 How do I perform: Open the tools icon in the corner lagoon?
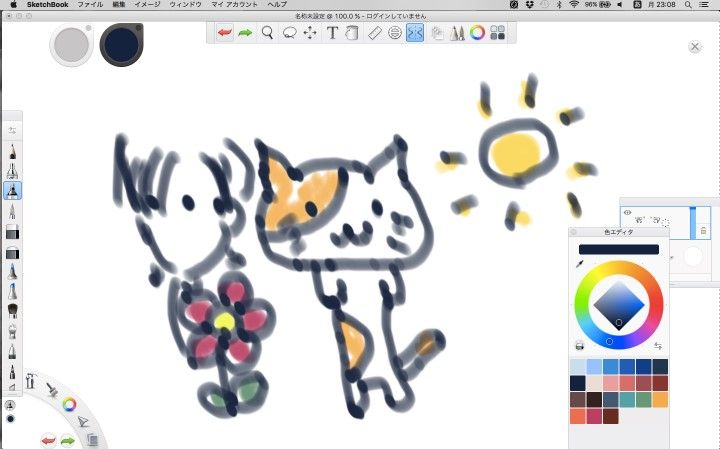pyautogui.click(x=30, y=382)
